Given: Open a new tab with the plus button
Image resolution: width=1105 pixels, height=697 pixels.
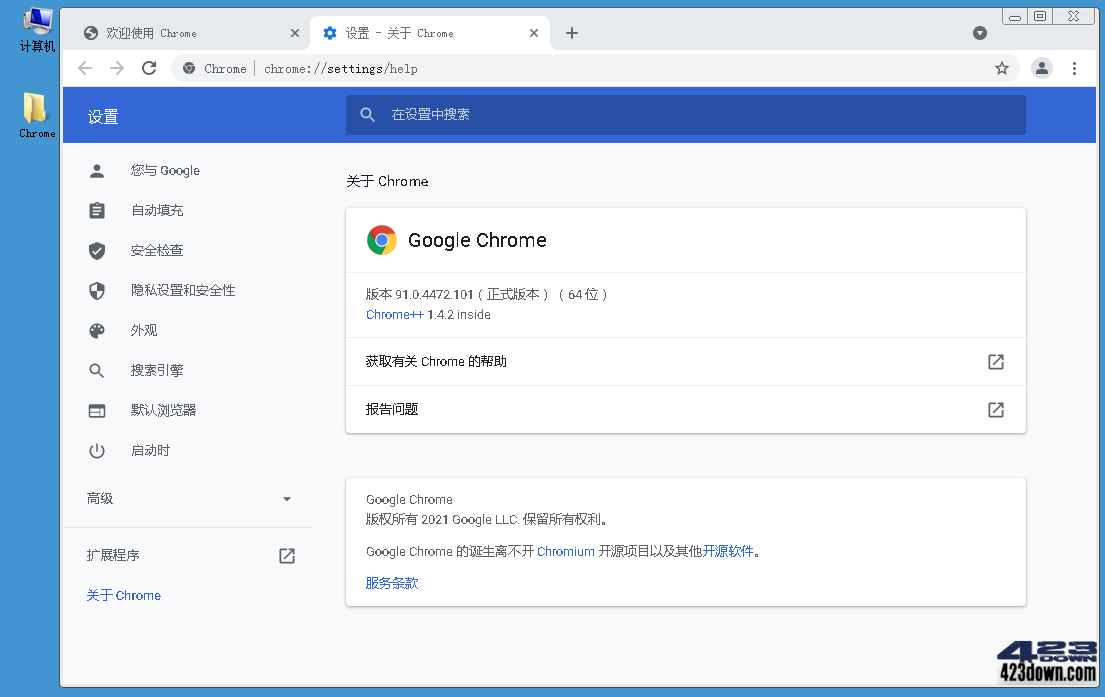Looking at the screenshot, I should click(x=572, y=33).
